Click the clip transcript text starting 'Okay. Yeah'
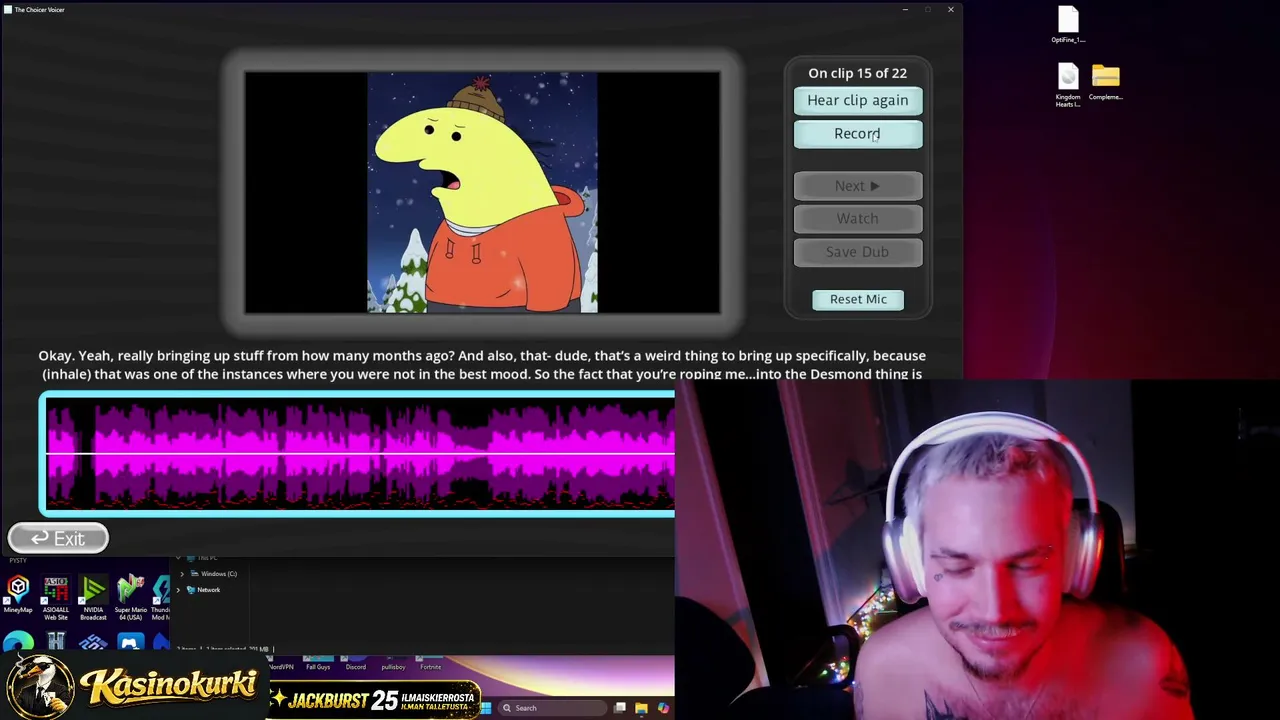 tap(482, 365)
